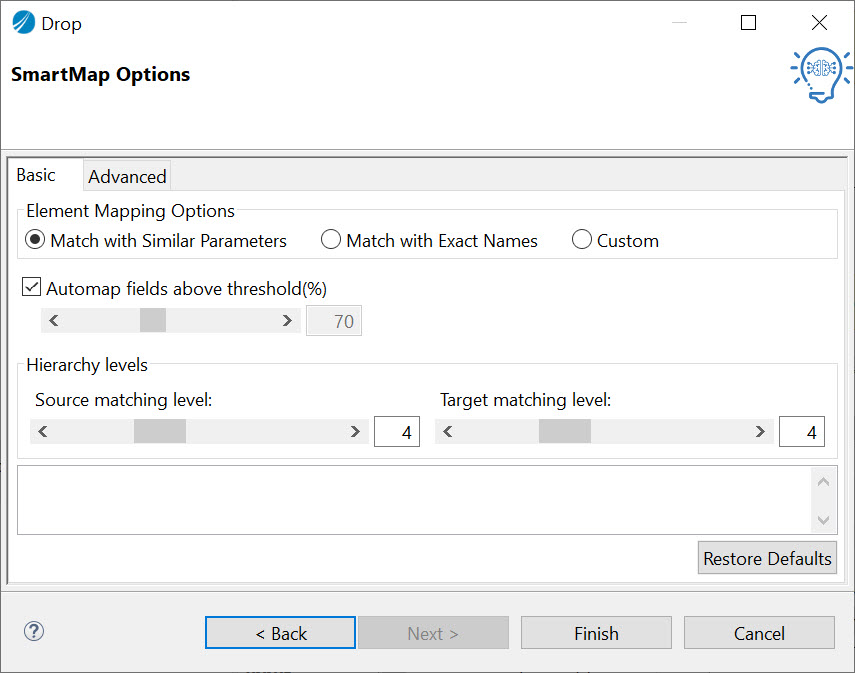The image size is (855, 673).
Task: Click the Drop app logo icon
Action: 23,23
